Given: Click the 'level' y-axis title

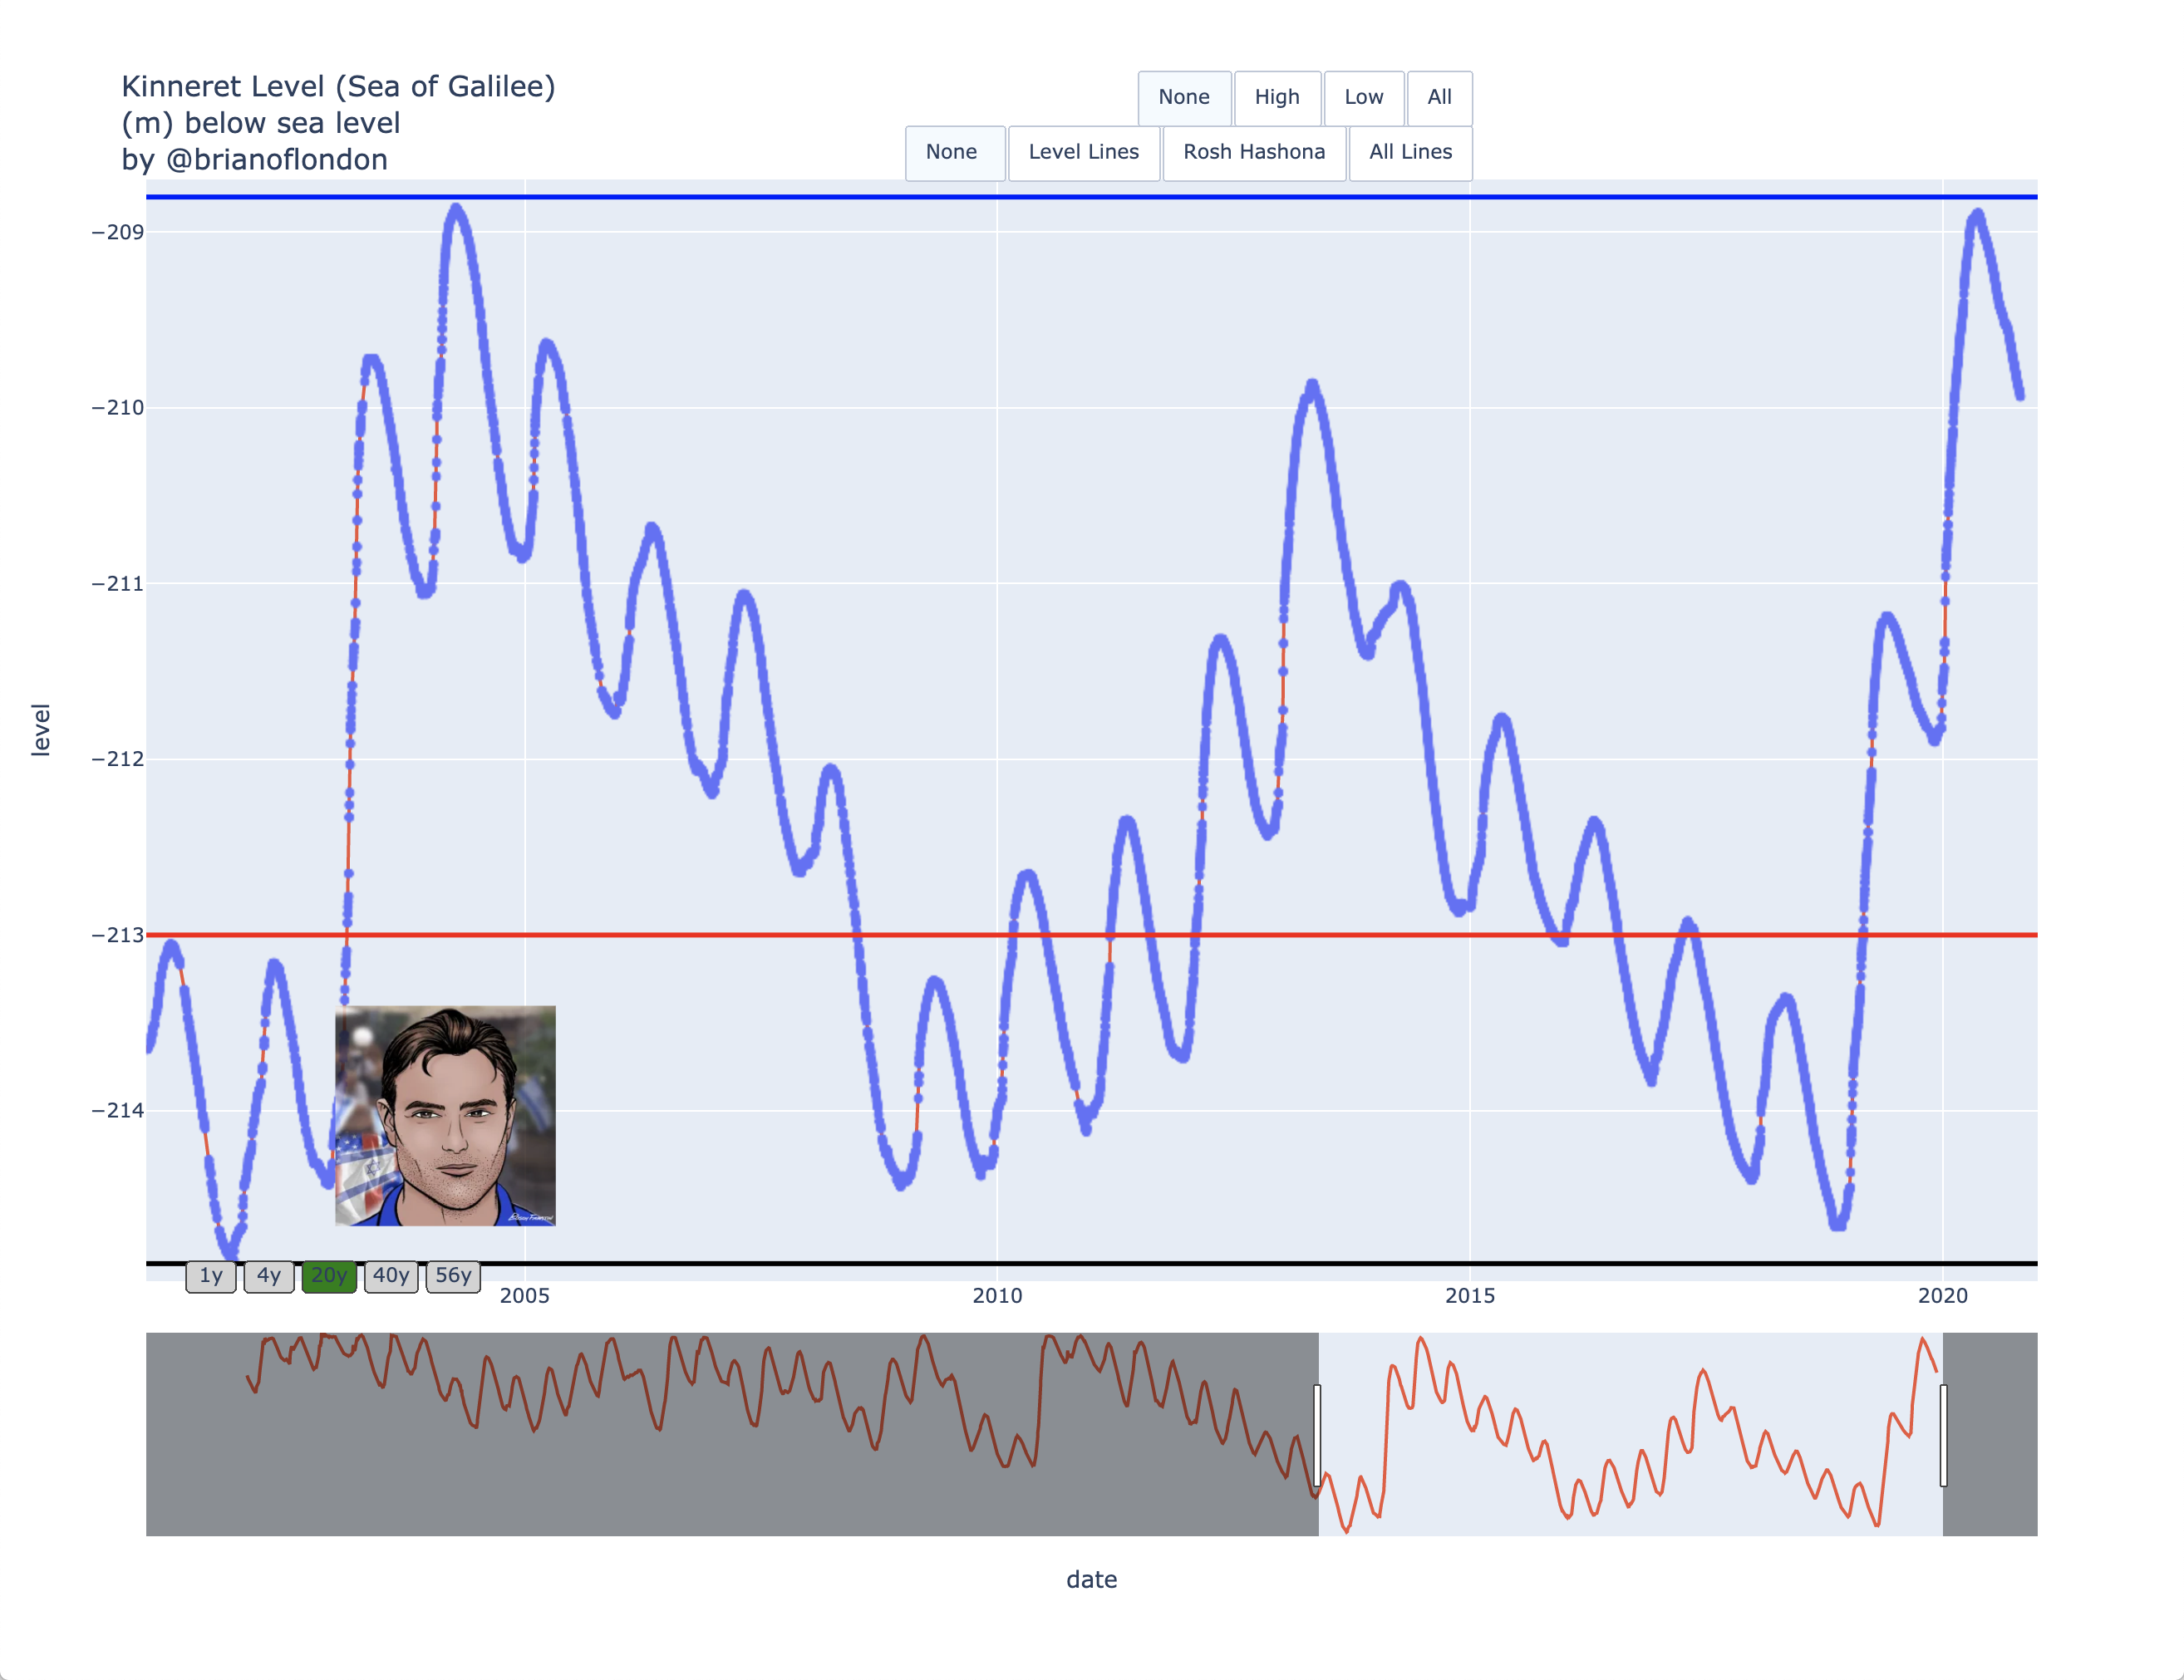Looking at the screenshot, I should (40, 729).
